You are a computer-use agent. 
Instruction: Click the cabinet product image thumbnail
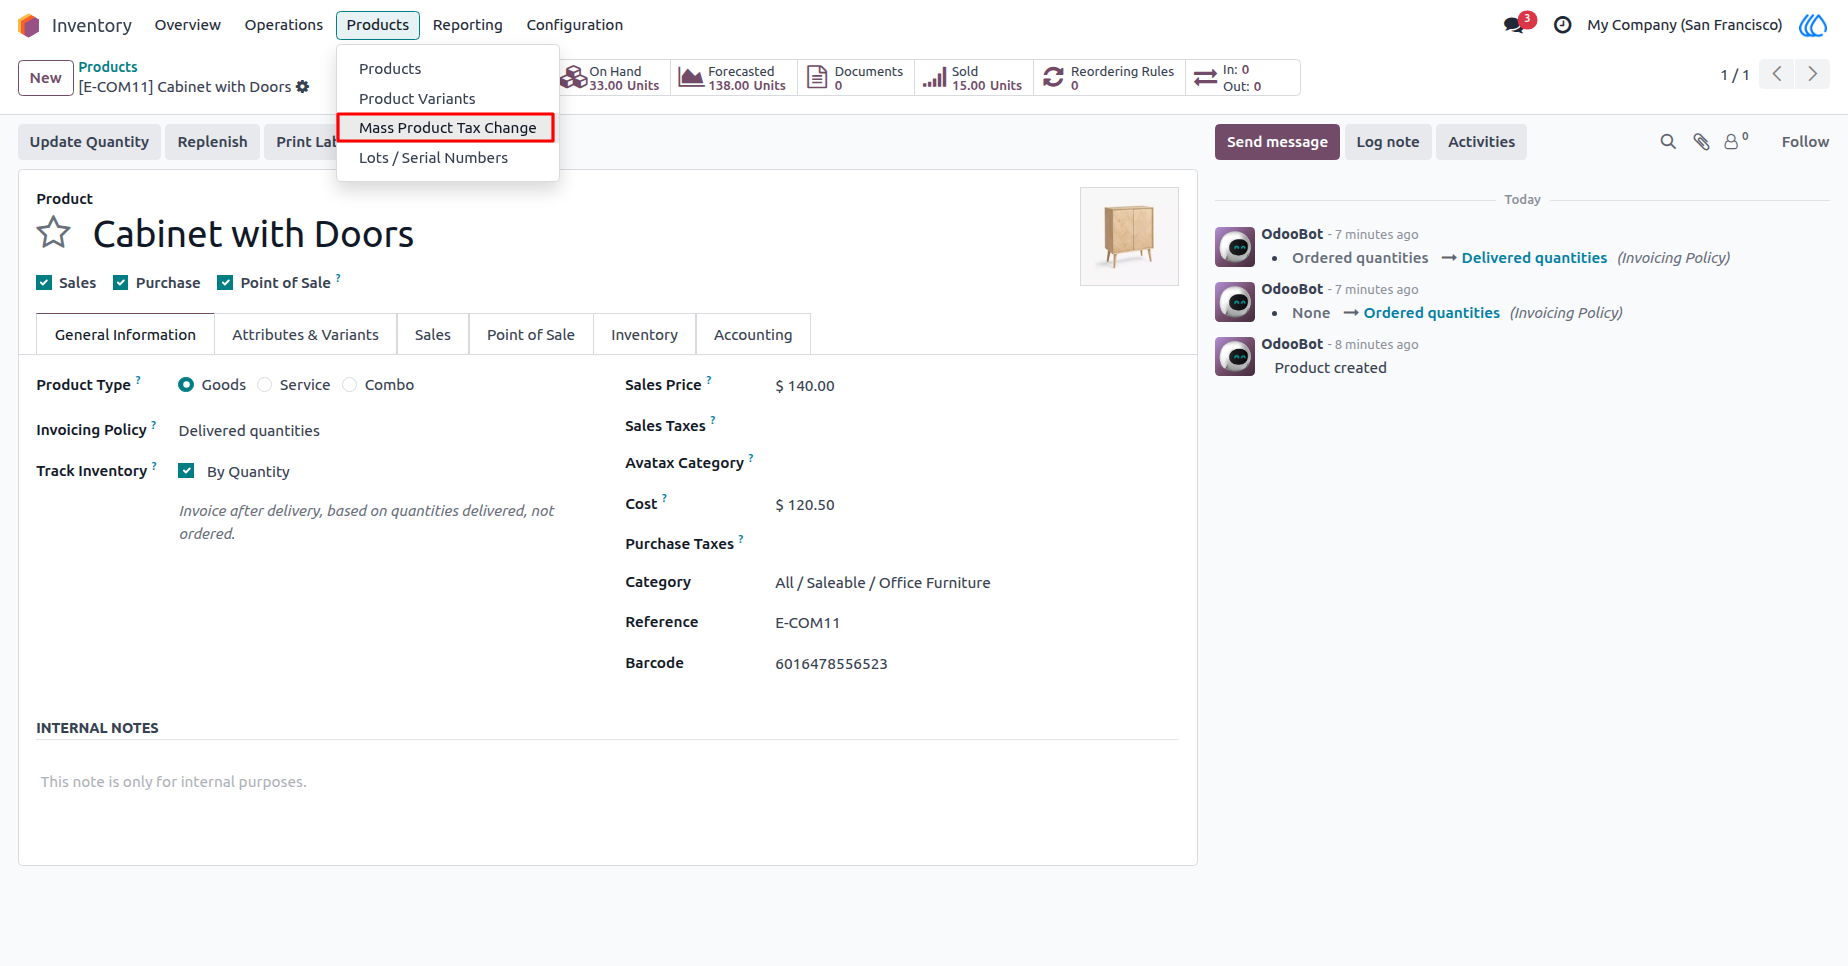coord(1129,236)
